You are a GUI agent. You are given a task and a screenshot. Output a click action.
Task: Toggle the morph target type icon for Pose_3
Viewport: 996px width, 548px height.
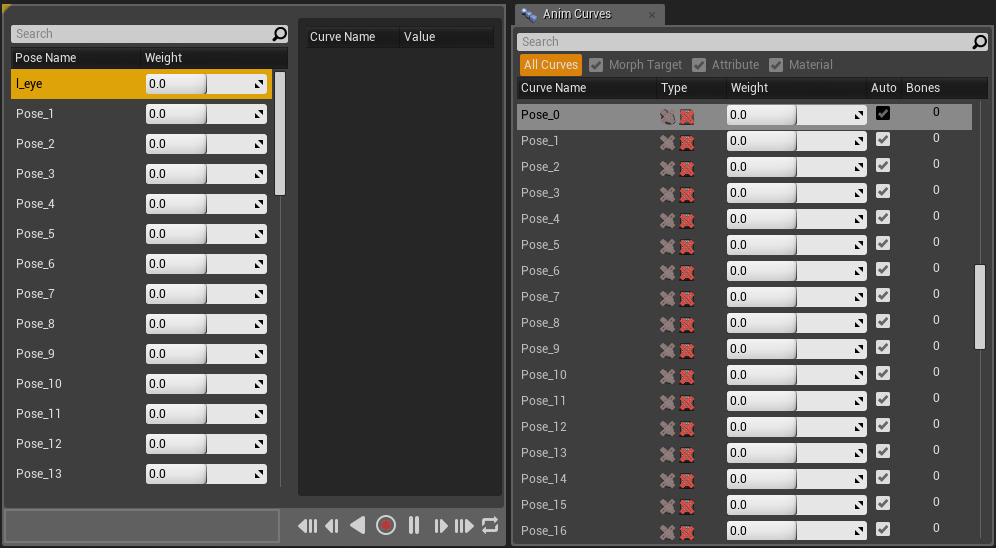coord(667,194)
